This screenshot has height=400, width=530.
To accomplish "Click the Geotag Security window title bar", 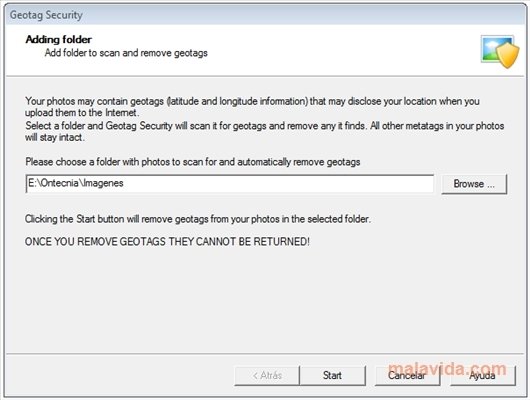I will [265, 15].
